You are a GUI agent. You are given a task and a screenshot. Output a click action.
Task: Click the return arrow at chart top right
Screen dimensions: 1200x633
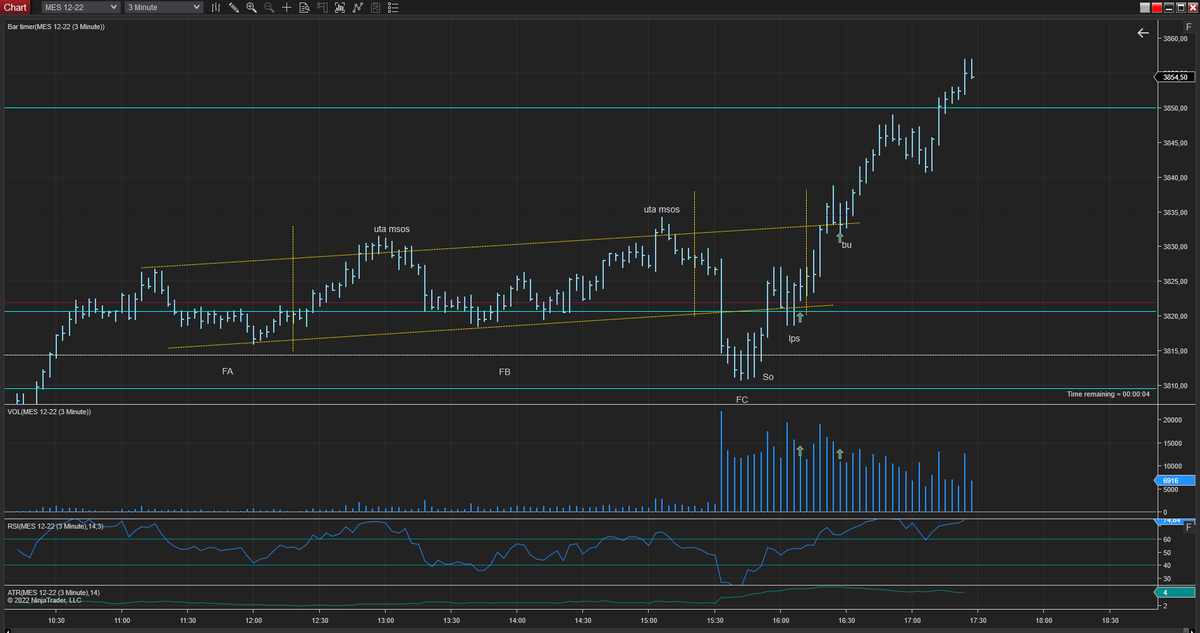(x=1143, y=33)
